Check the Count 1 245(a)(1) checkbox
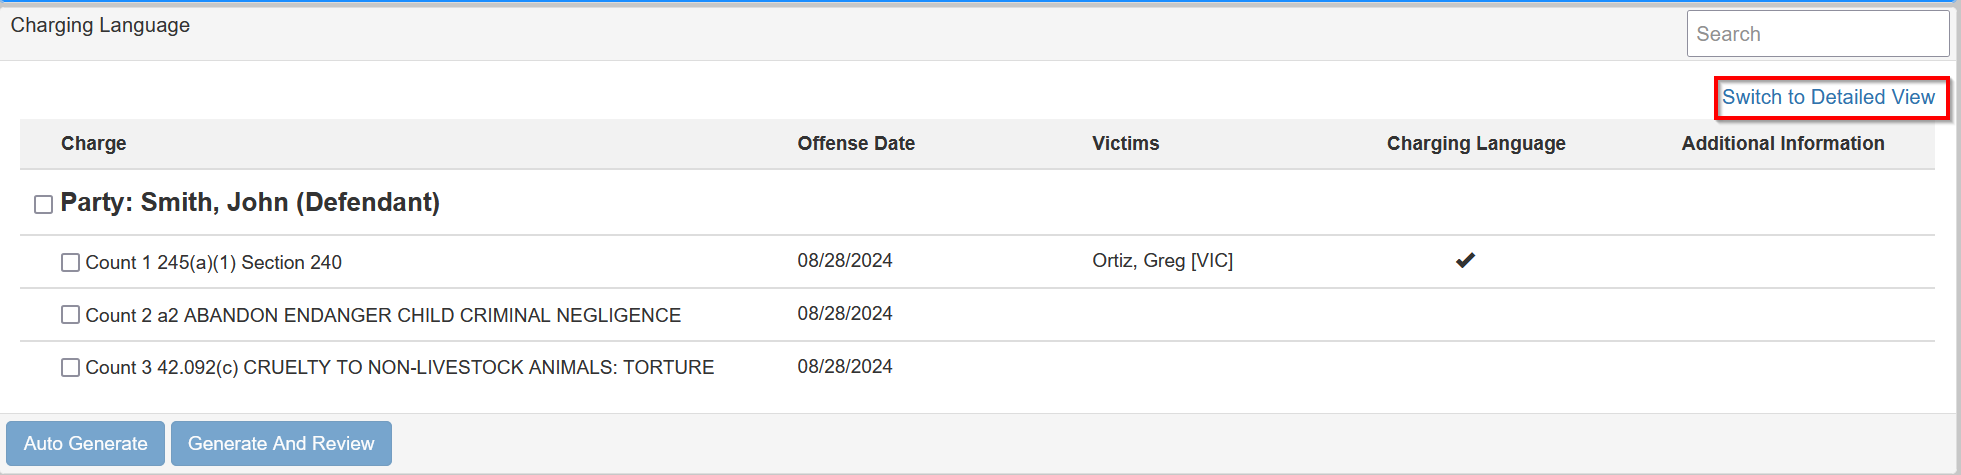 click(71, 263)
